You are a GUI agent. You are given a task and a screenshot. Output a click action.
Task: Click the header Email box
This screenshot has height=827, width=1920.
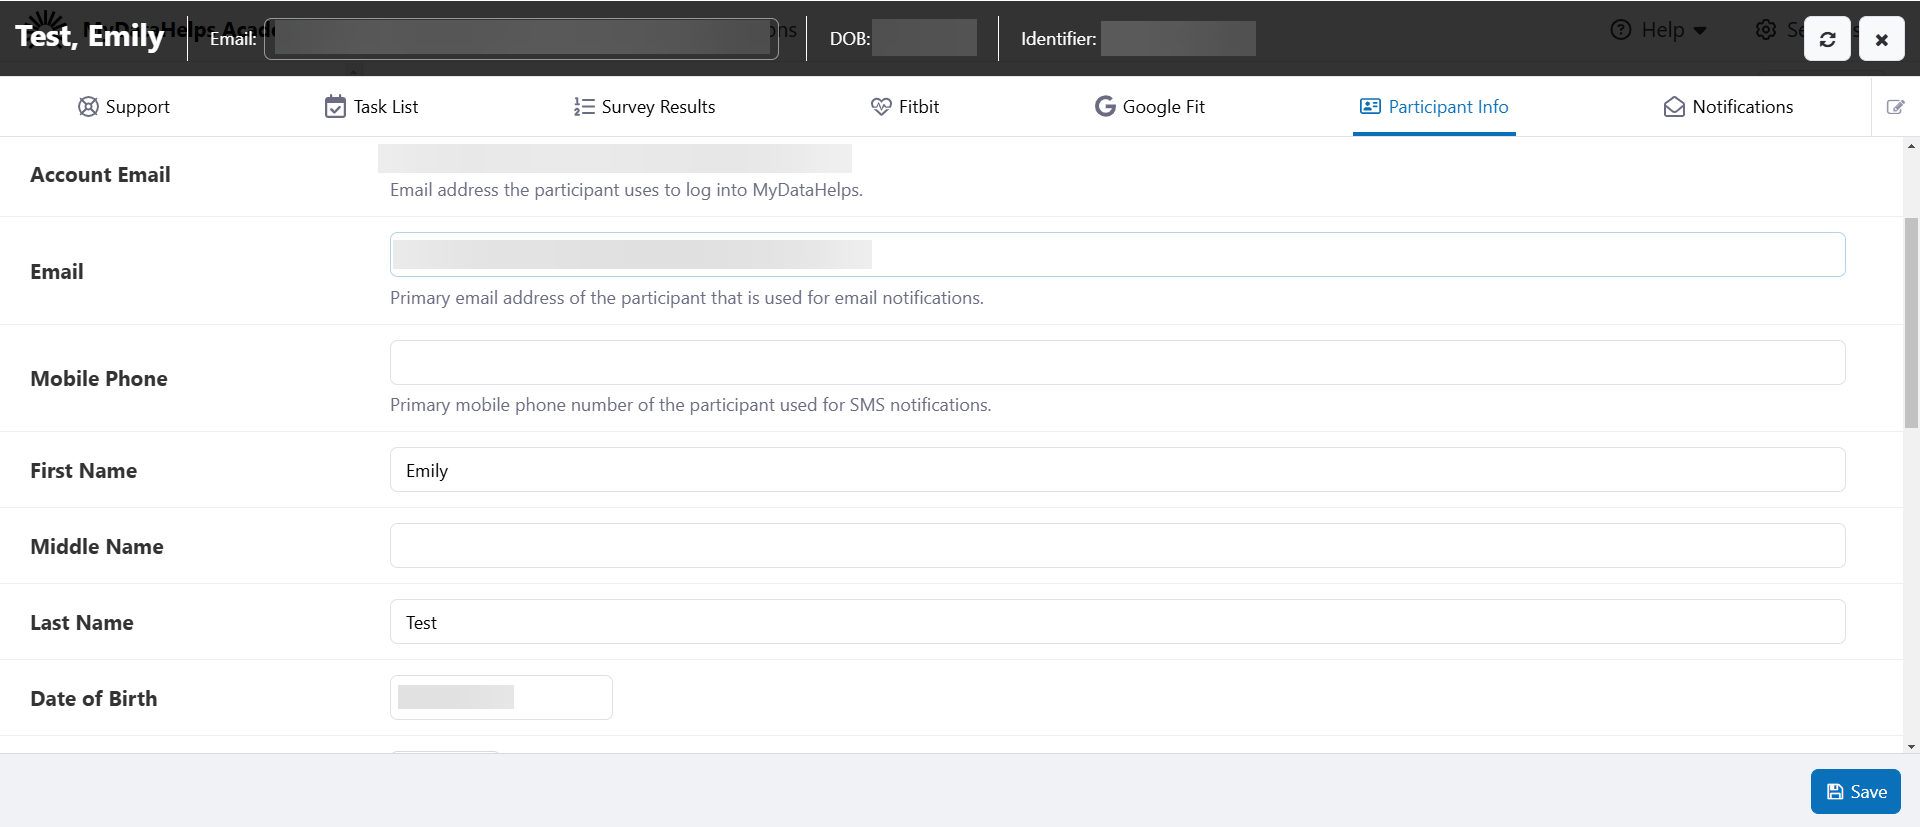(521, 39)
